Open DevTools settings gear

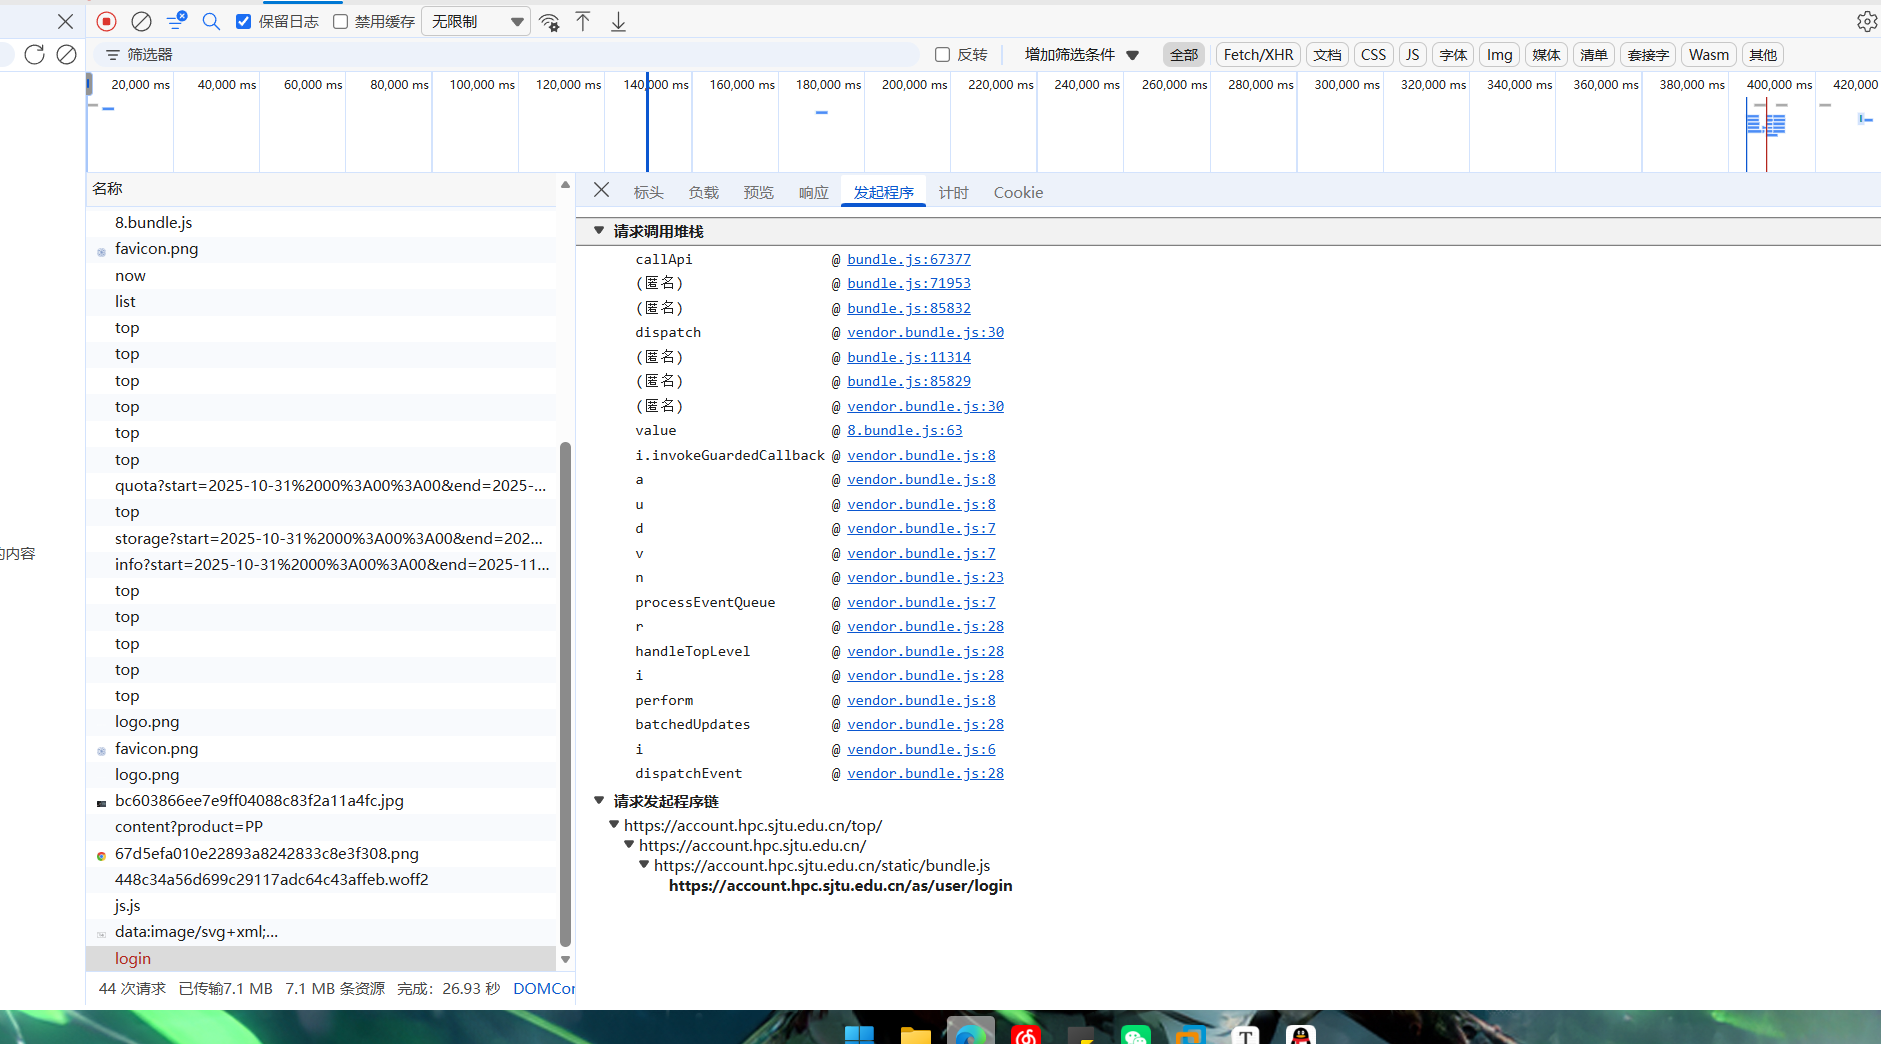coord(1867,21)
